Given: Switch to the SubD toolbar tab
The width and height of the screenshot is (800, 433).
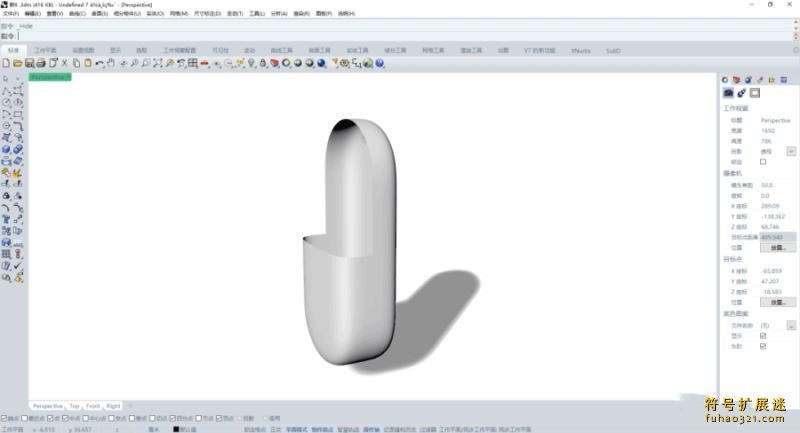Looking at the screenshot, I should coord(613,50).
